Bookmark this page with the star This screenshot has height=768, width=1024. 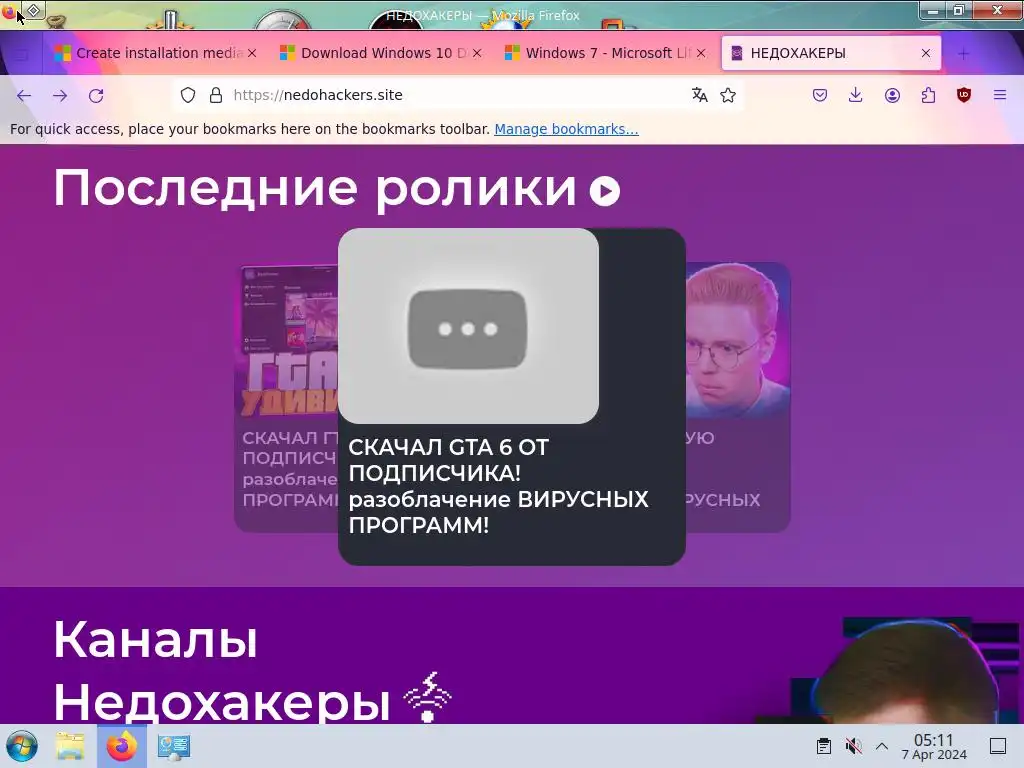(x=728, y=95)
